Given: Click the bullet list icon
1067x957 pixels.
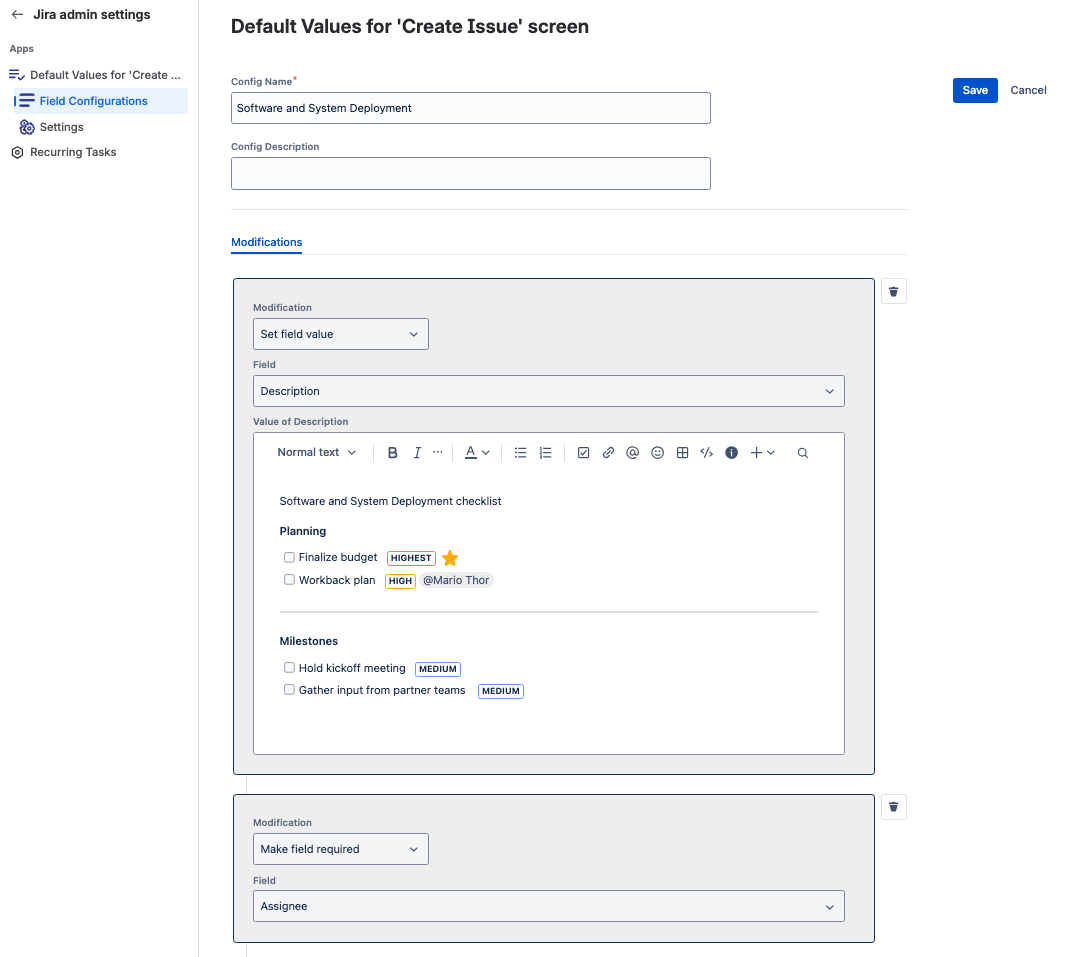Looking at the screenshot, I should [x=520, y=453].
